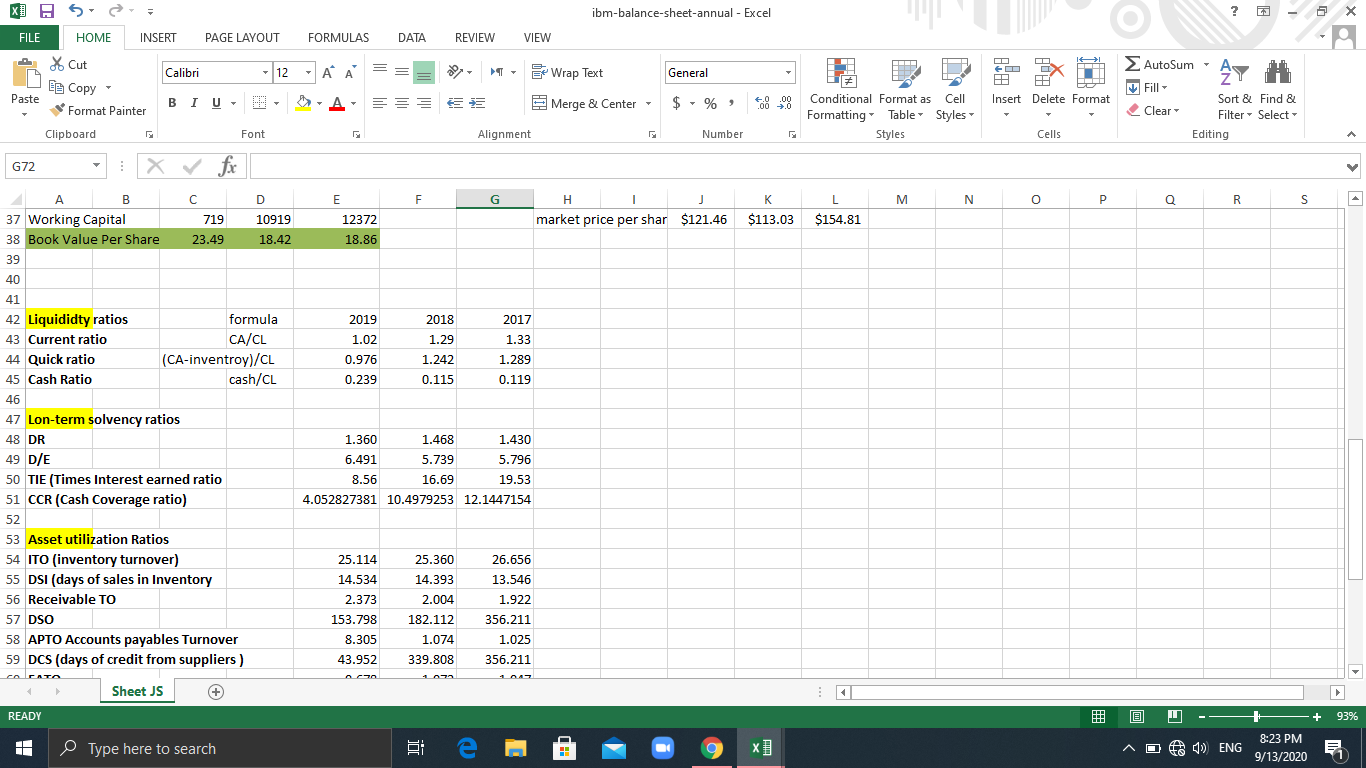
Task: Switch to the FORMULAS ribbon tab
Action: click(x=338, y=38)
